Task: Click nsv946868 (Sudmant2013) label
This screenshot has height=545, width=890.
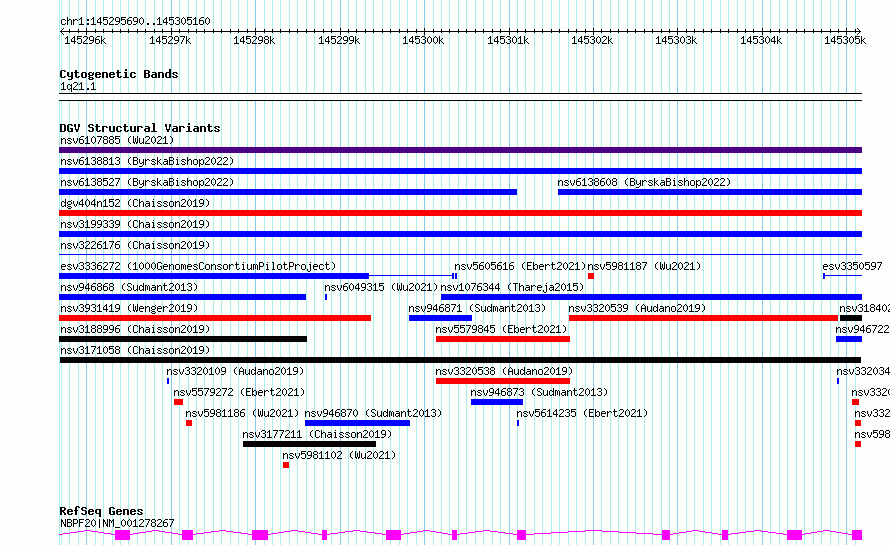Action: 129,287
